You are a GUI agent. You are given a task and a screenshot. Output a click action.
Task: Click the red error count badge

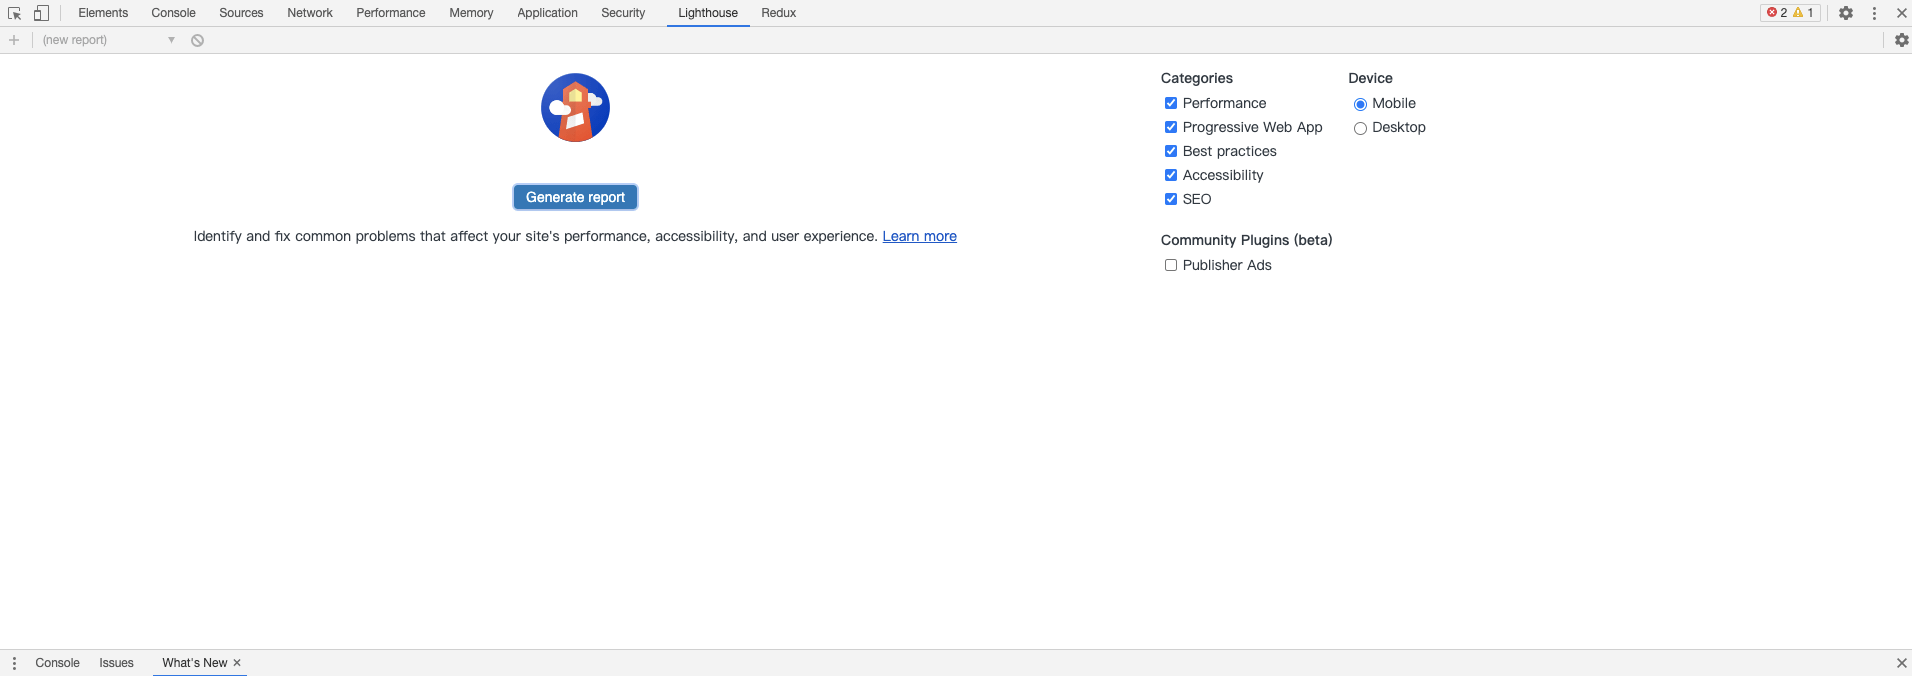click(1777, 13)
